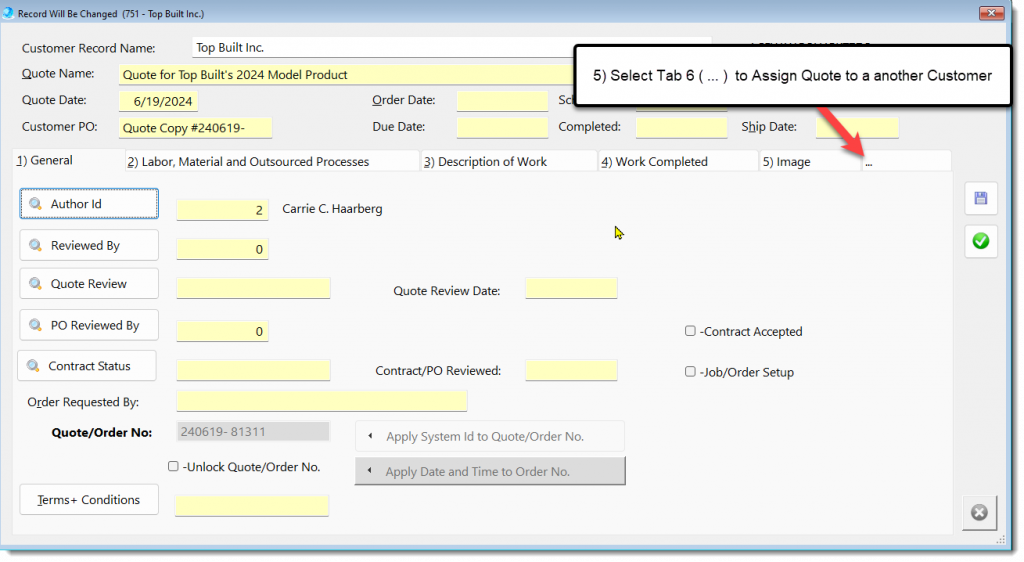This screenshot has height=562, width=1024.
Task: Click the Reviewed By number field
Action: [x=222, y=249]
